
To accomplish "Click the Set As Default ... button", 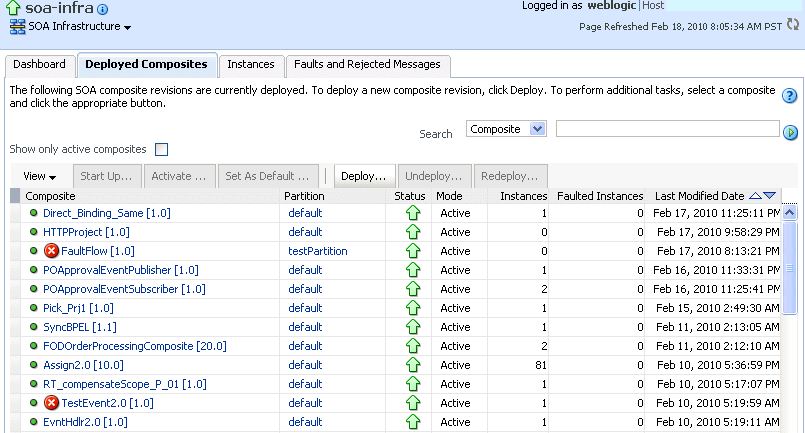I will tap(267, 176).
